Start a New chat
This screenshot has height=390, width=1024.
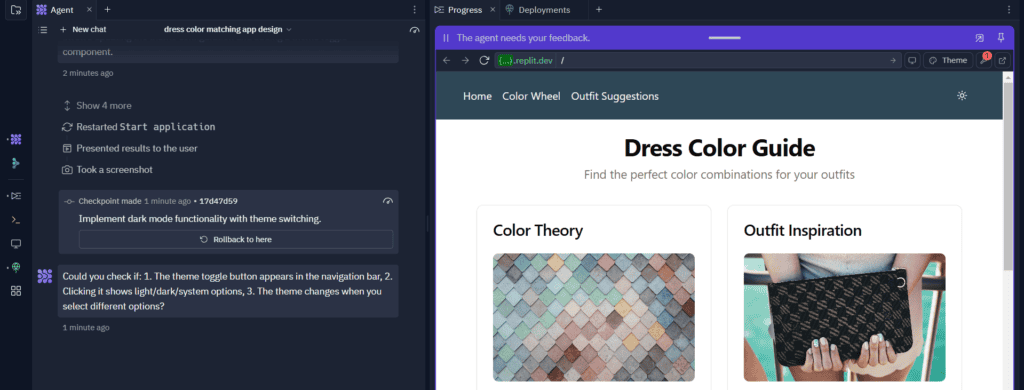coord(83,29)
